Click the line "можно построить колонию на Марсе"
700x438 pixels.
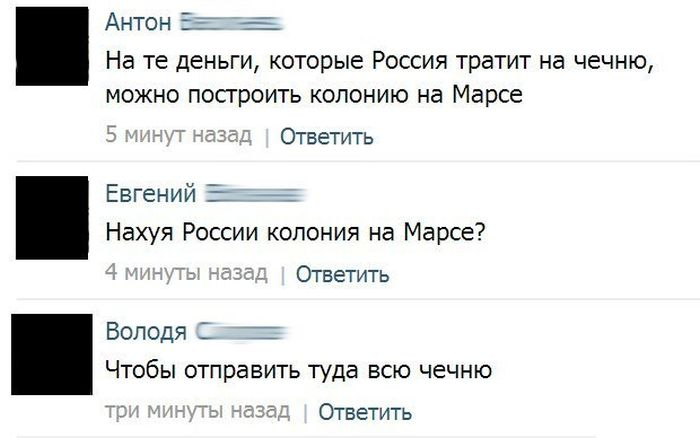(x=315, y=96)
